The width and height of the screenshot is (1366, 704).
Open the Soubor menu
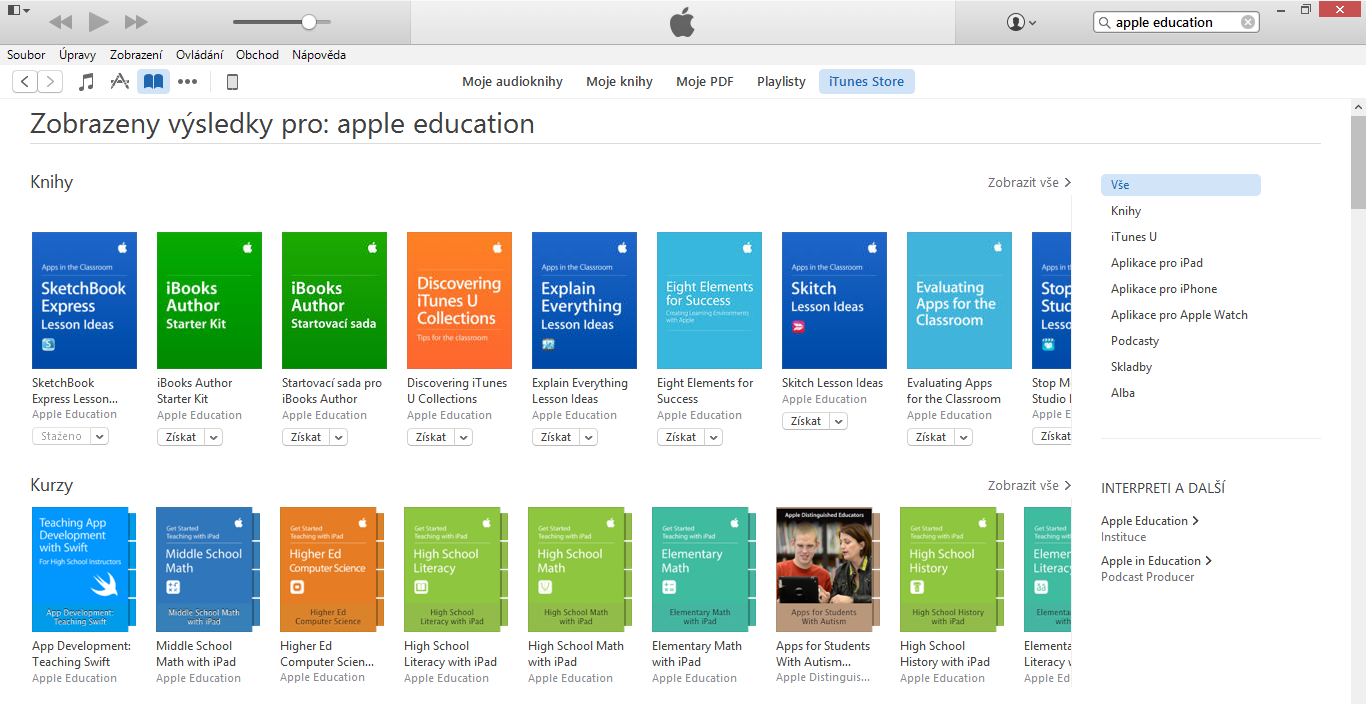[x=26, y=55]
